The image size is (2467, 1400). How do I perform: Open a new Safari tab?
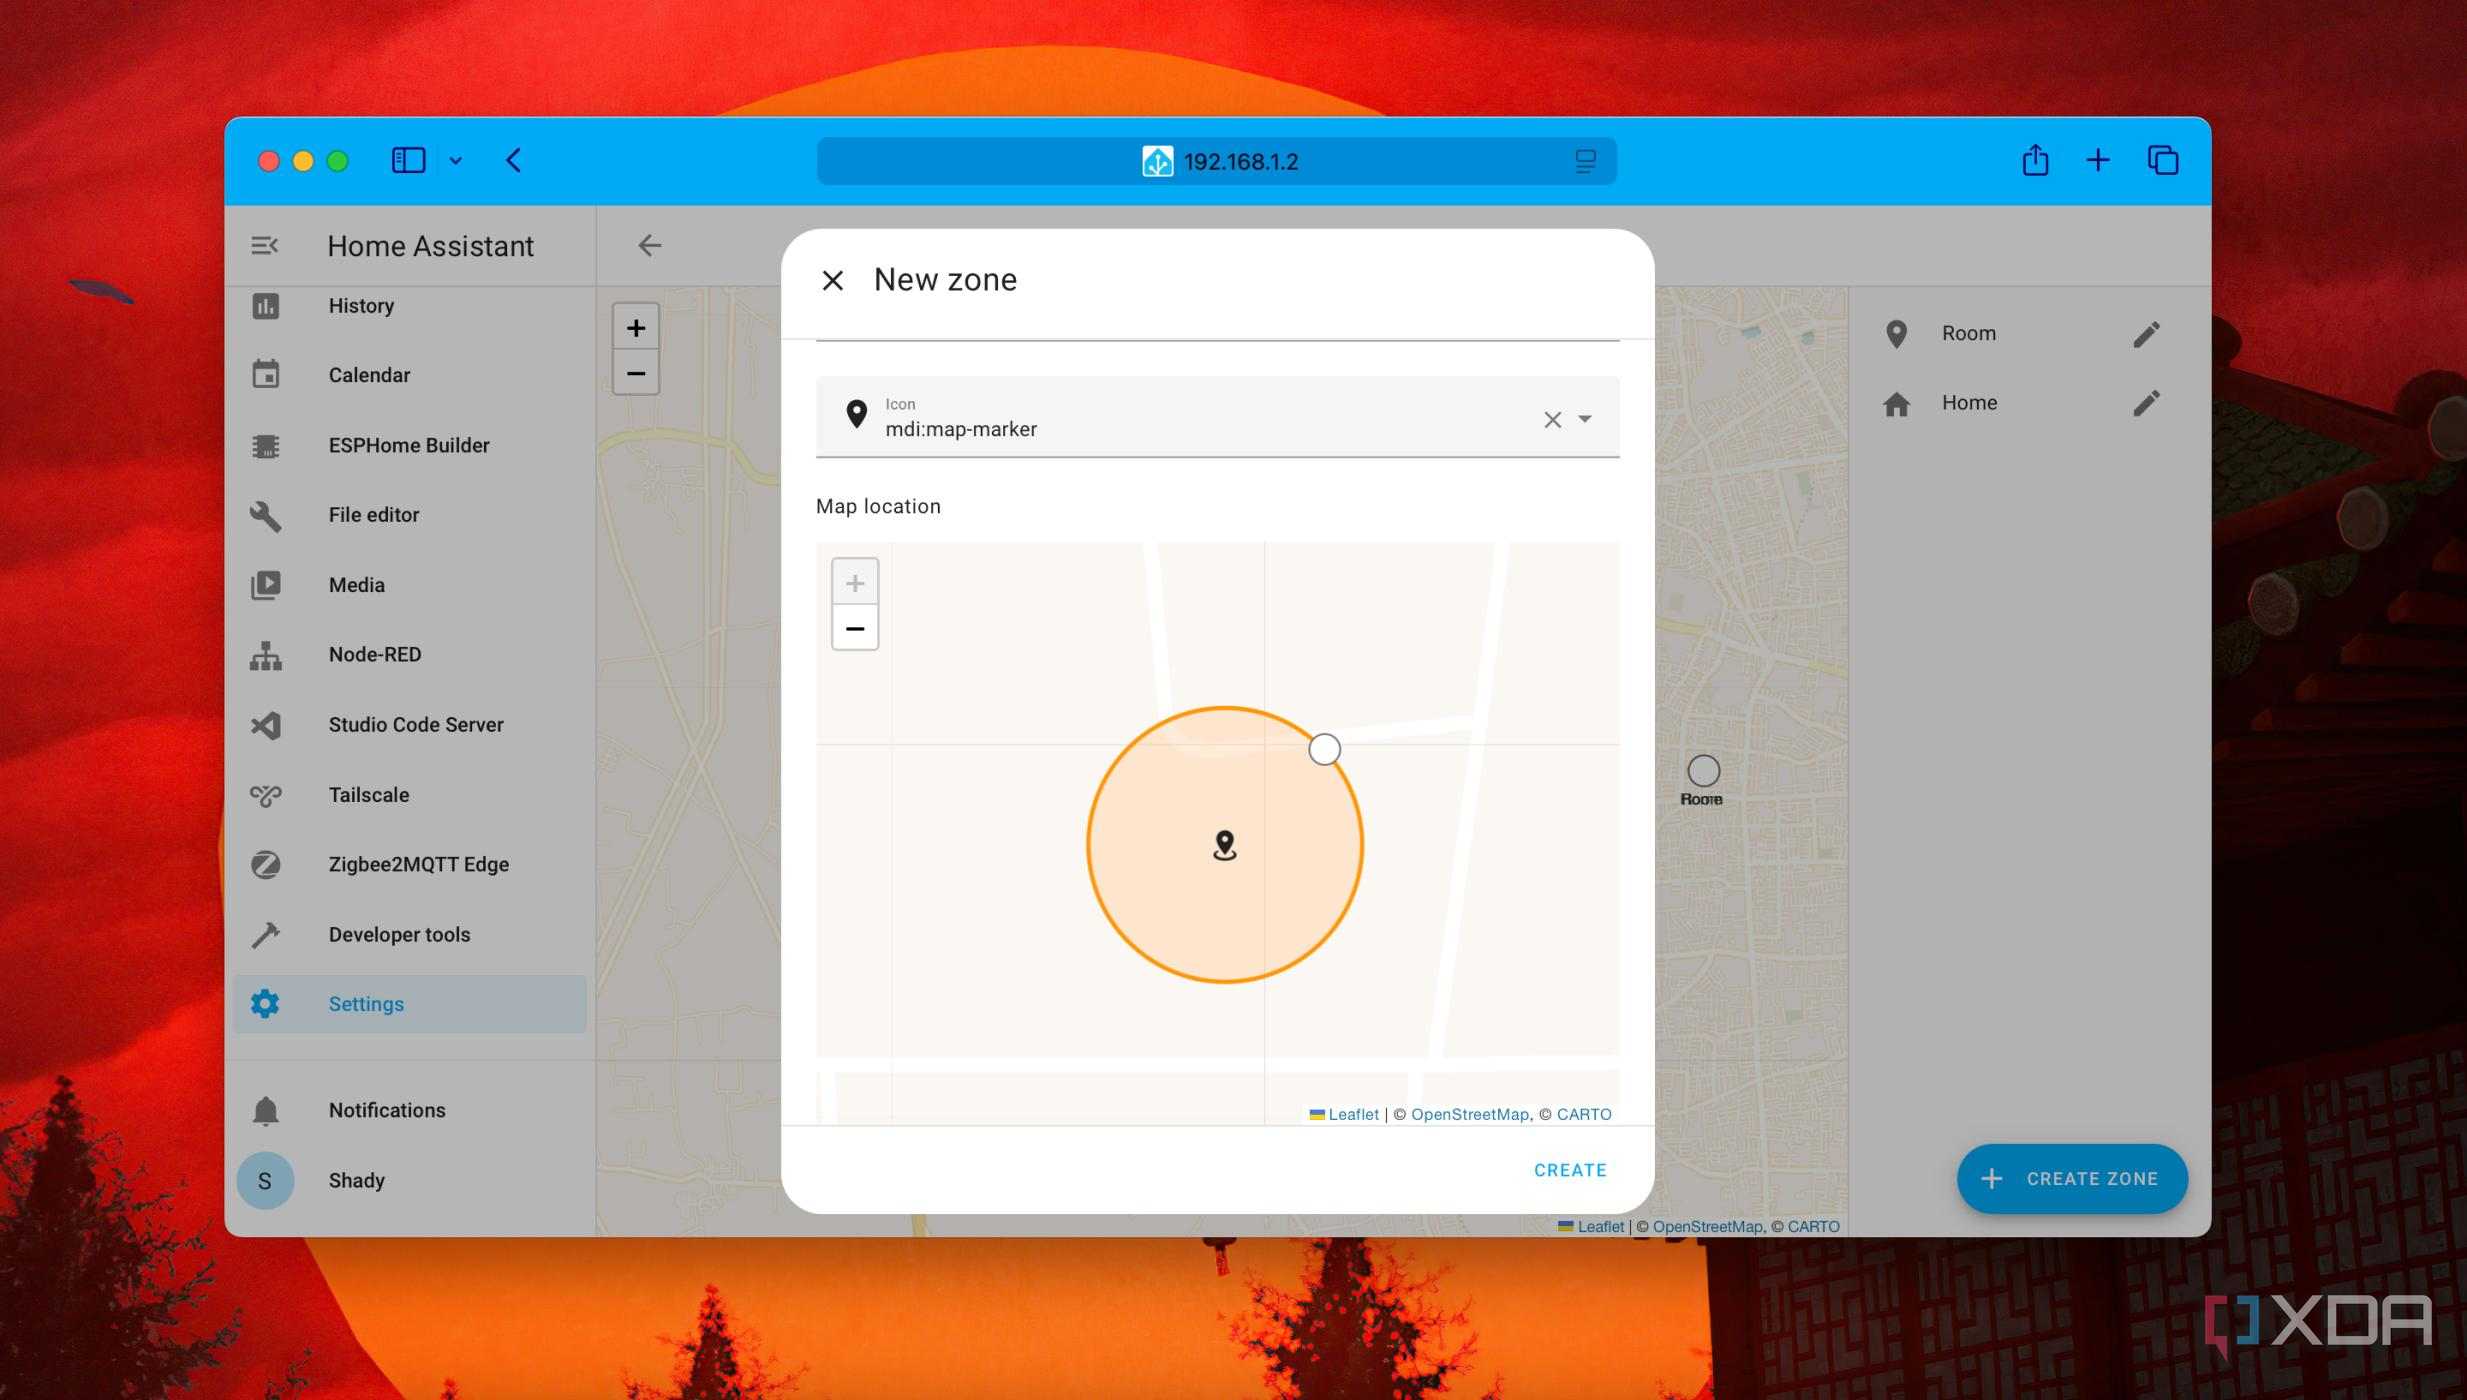click(2098, 161)
